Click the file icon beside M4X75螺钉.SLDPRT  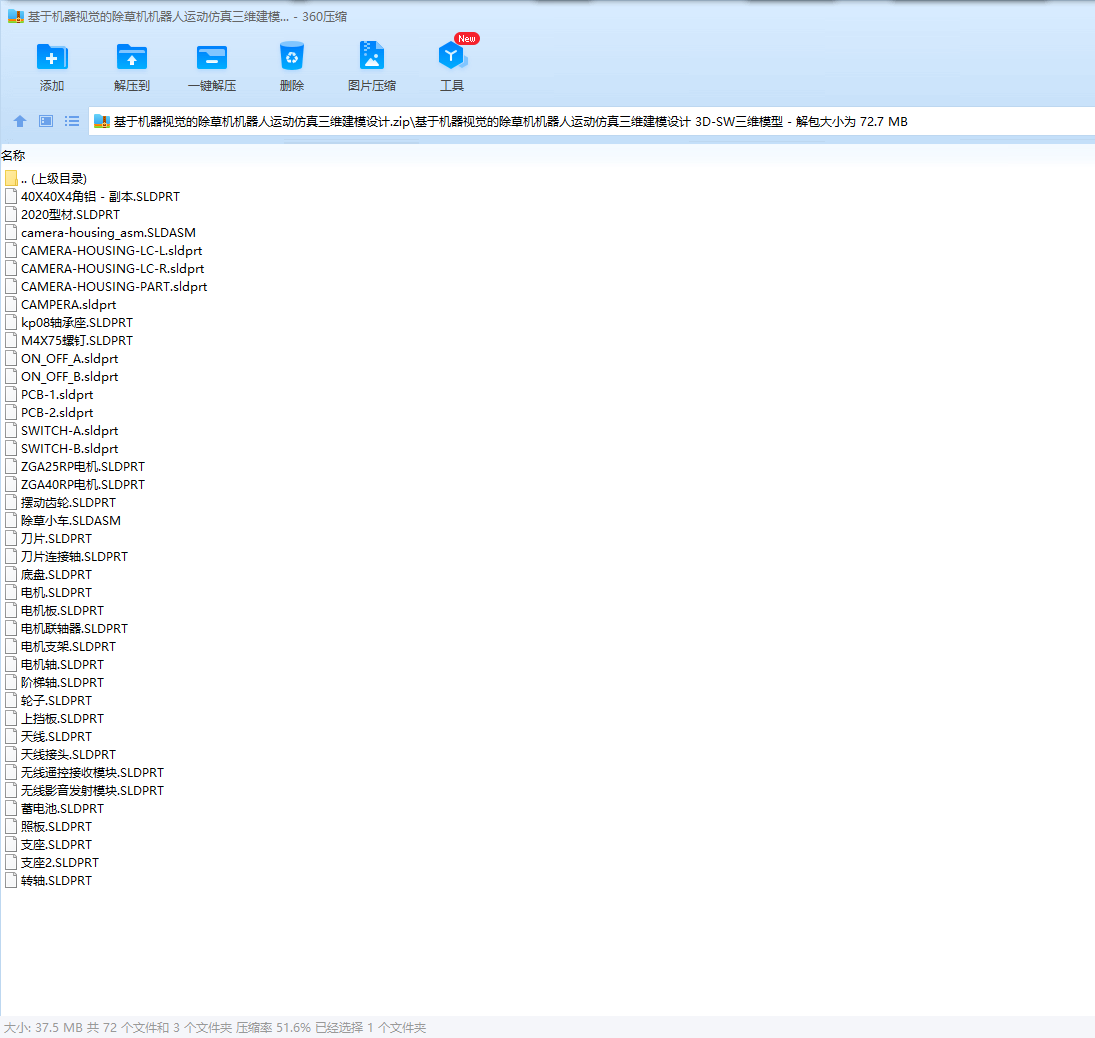click(10, 341)
